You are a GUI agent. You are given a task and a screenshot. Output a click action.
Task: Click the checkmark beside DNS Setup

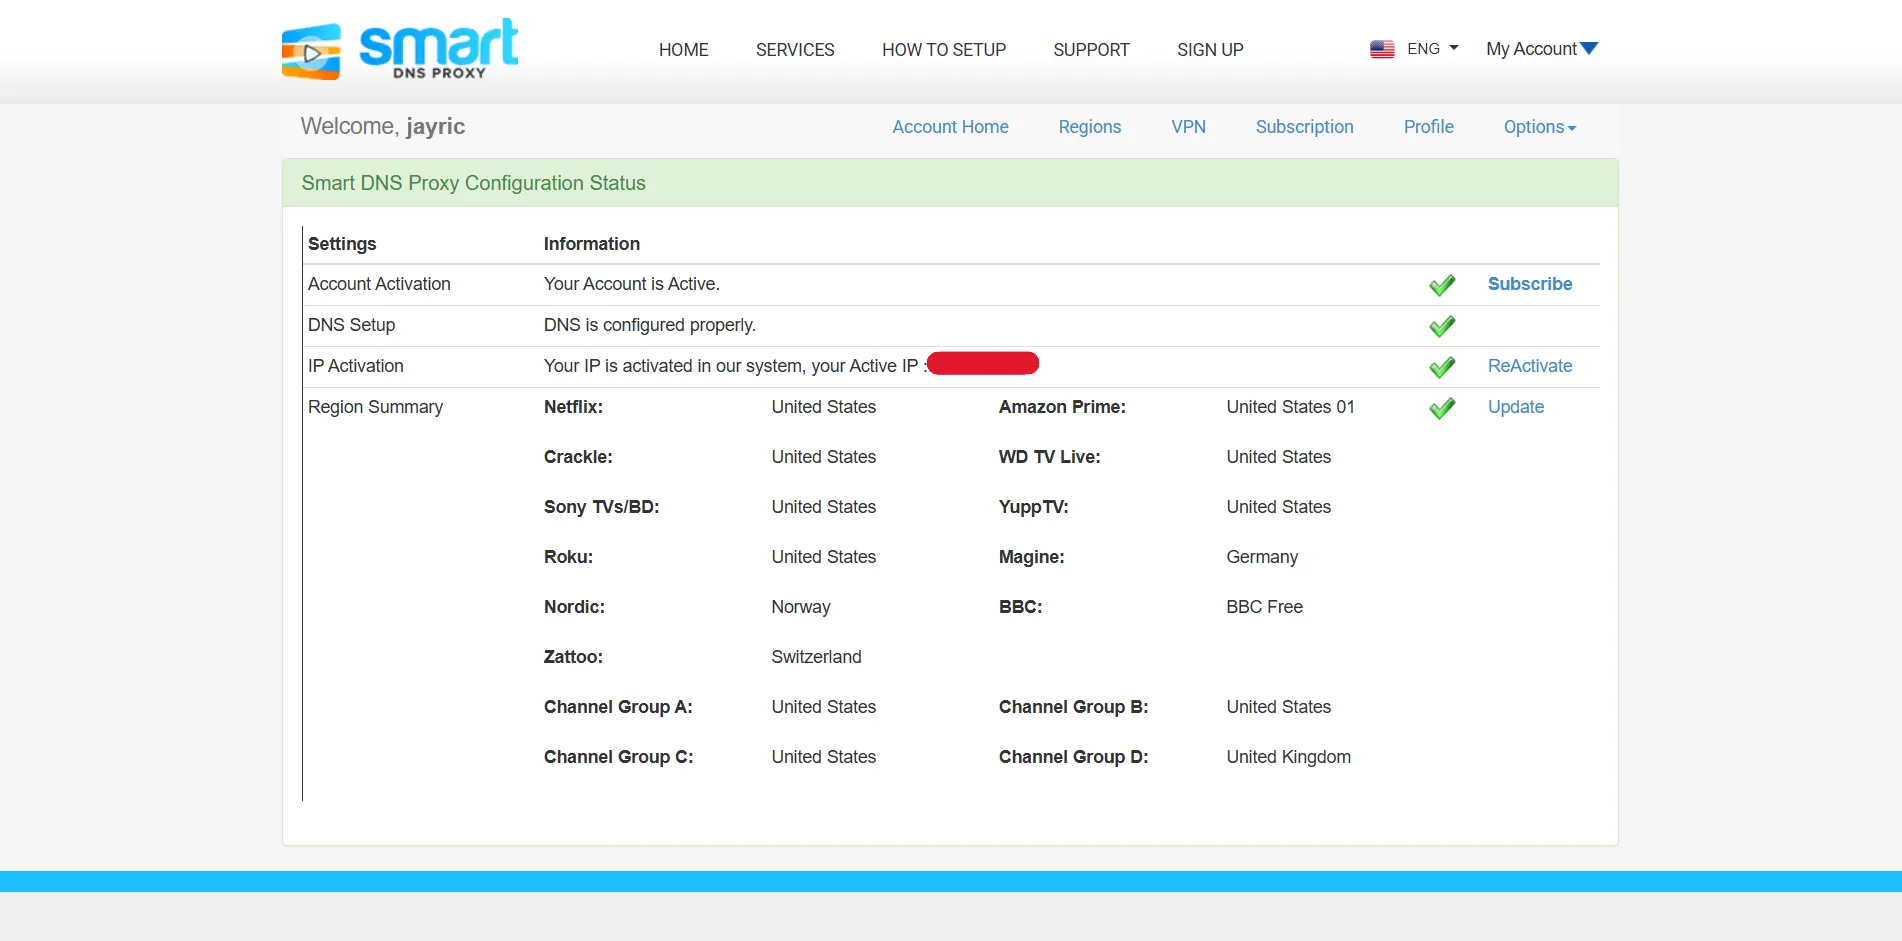[1442, 326]
